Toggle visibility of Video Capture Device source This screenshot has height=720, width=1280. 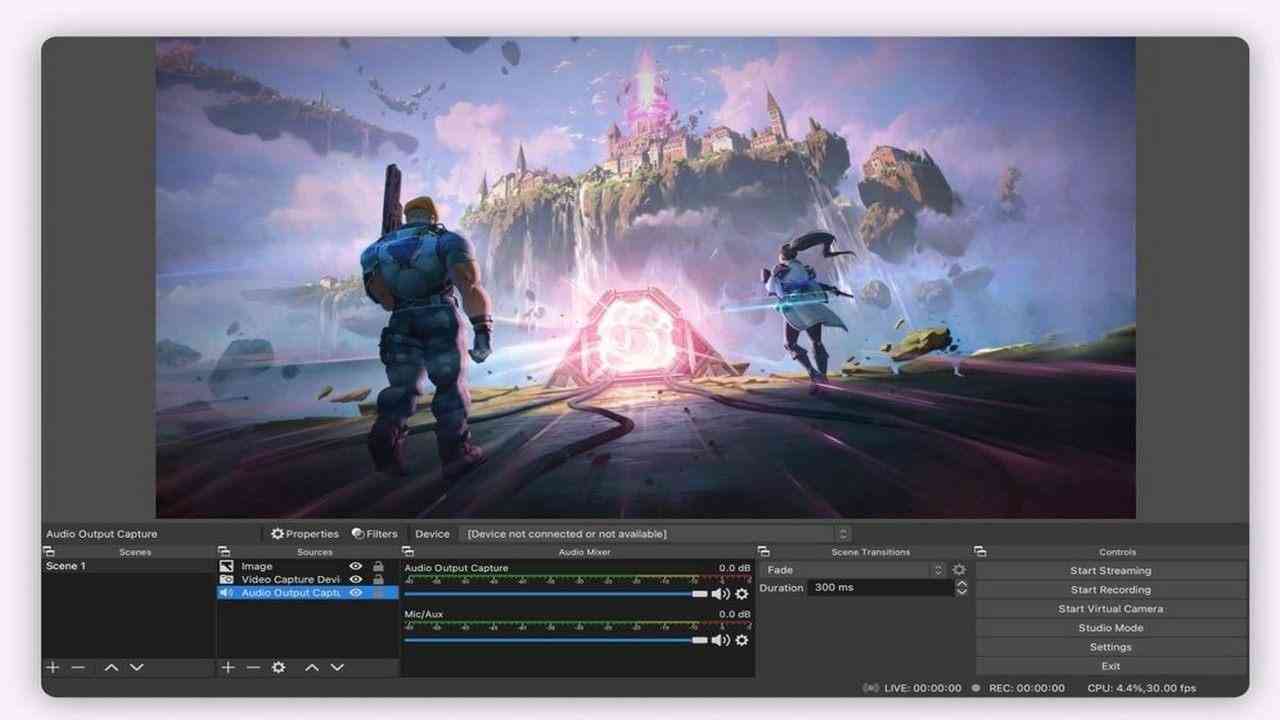[355, 579]
